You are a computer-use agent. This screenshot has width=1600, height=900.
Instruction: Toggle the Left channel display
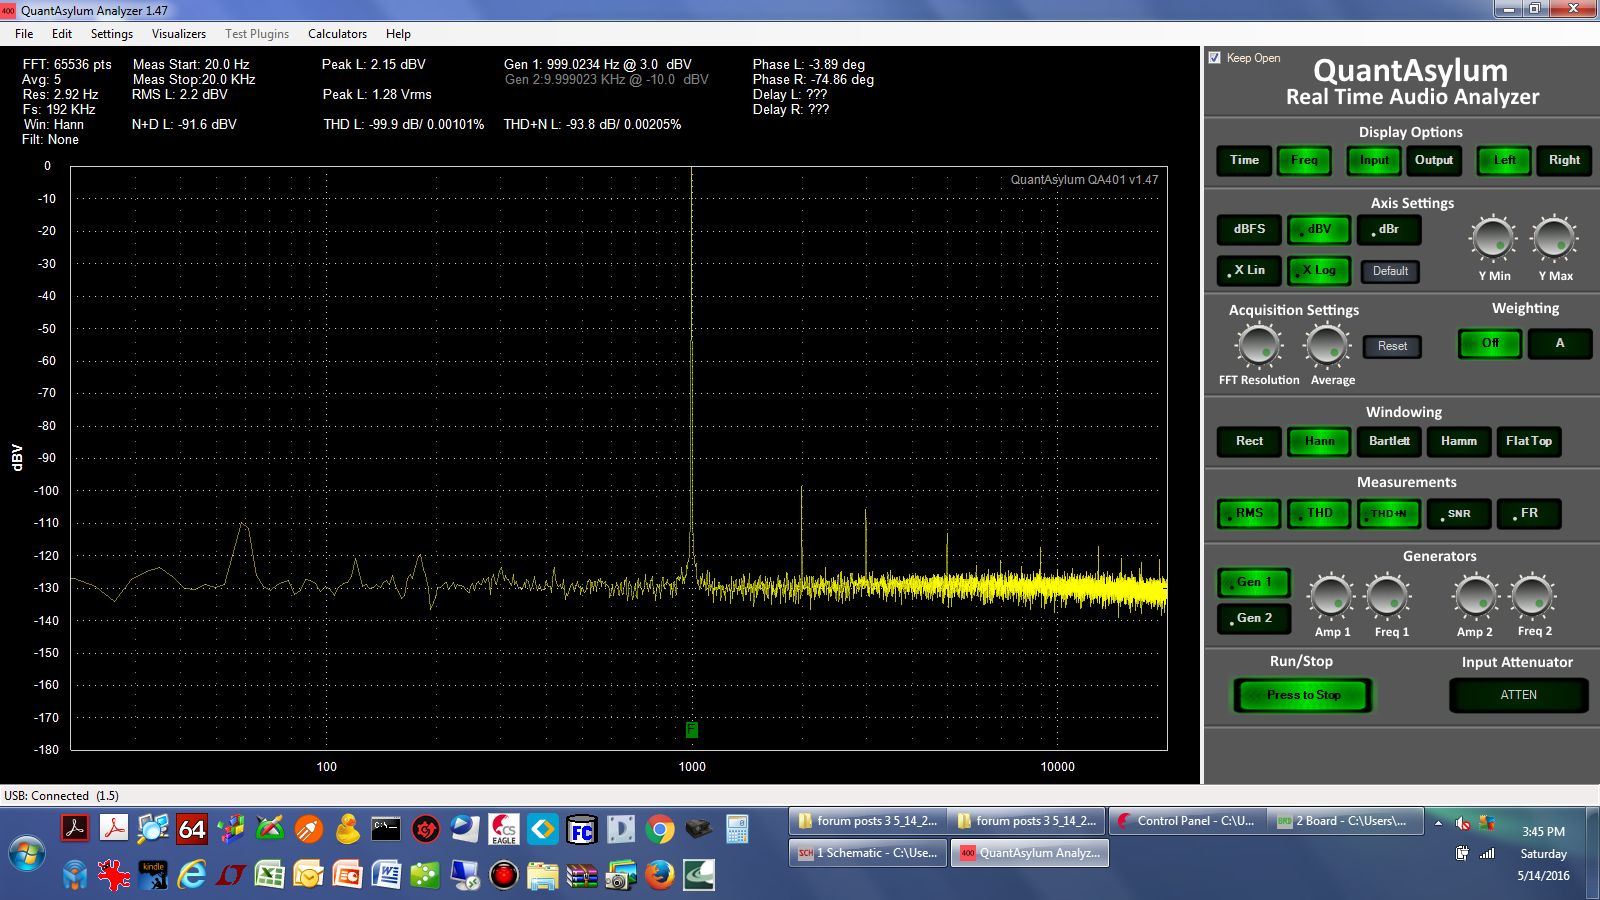pos(1504,160)
